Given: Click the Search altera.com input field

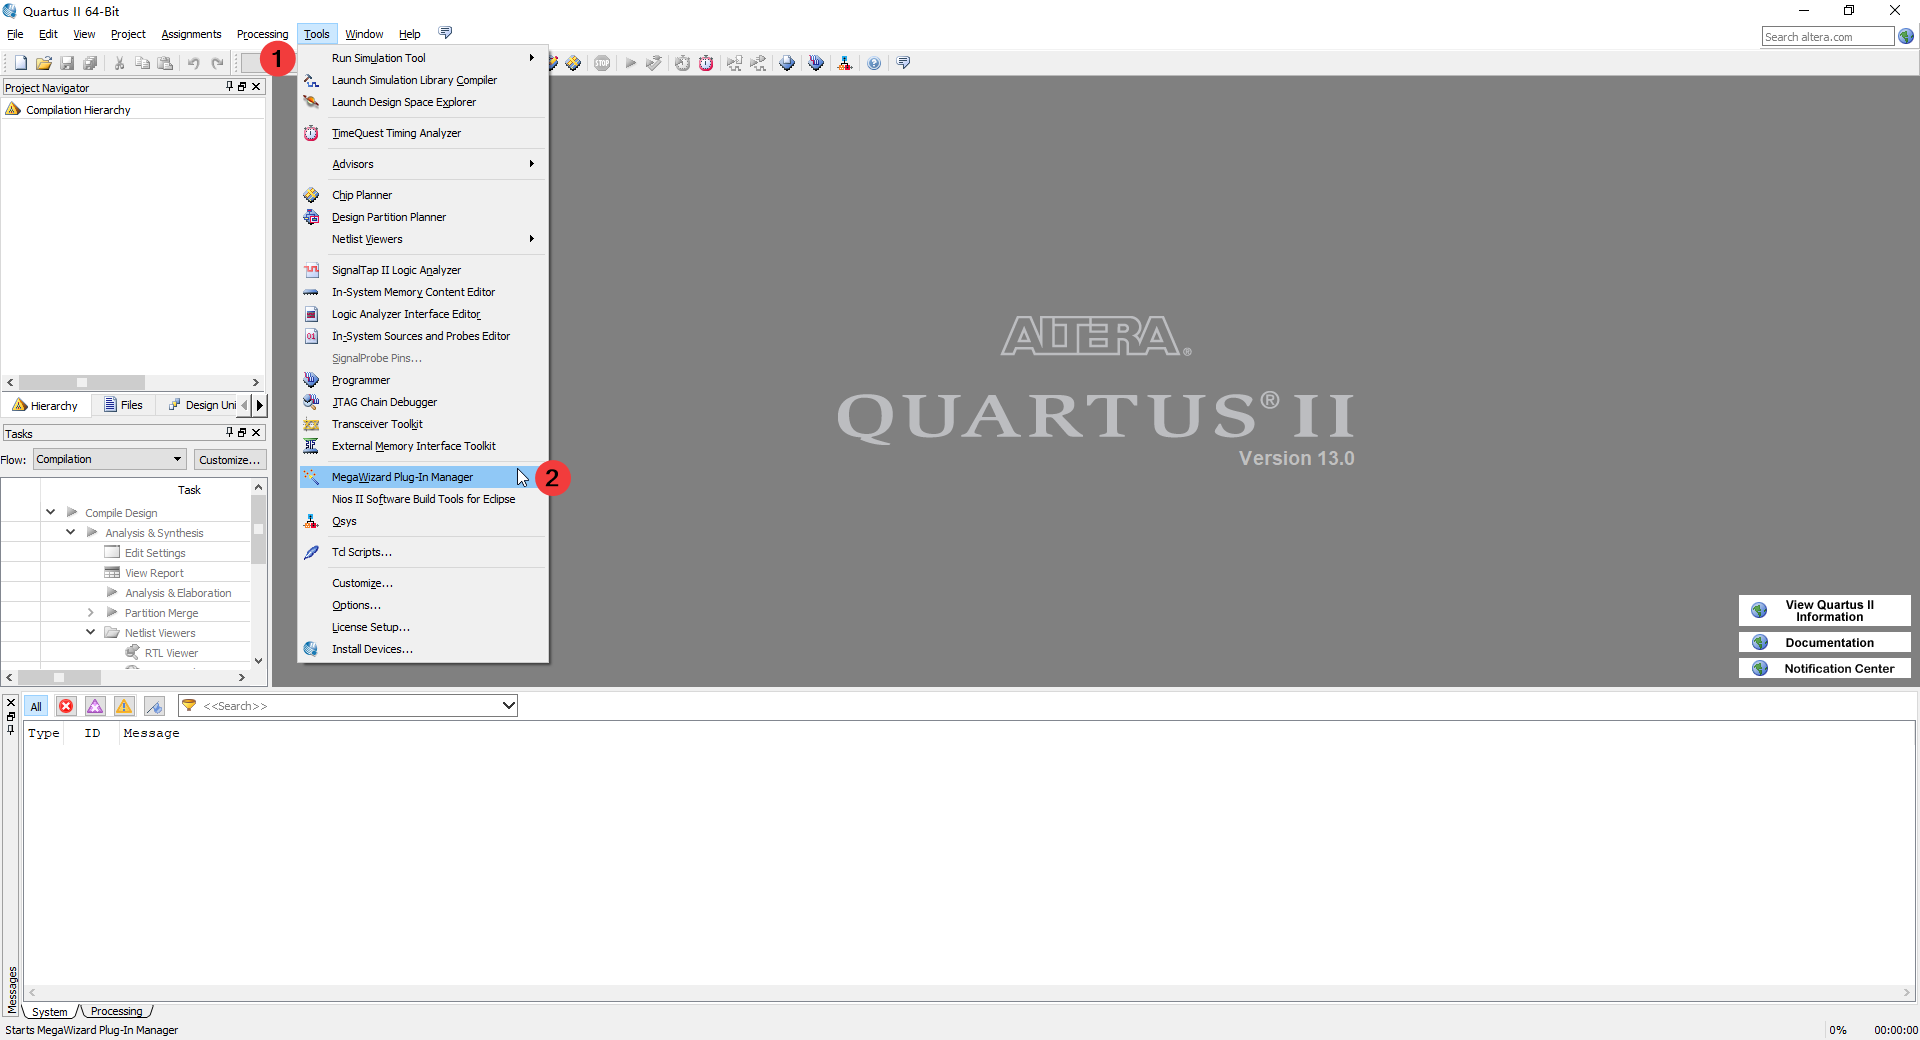Looking at the screenshot, I should coord(1827,37).
